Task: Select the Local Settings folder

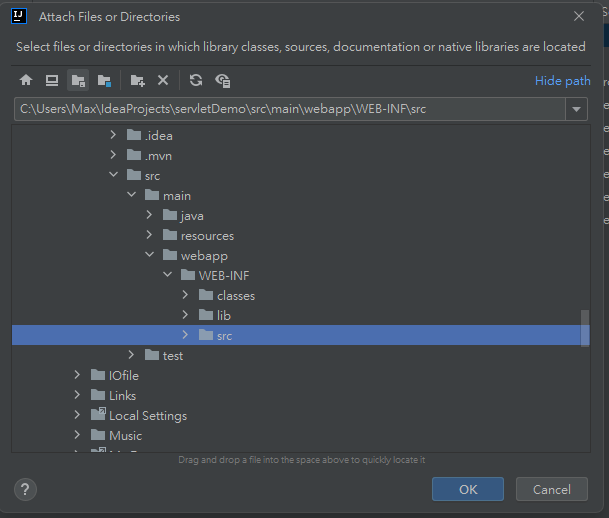Action: coord(139,415)
